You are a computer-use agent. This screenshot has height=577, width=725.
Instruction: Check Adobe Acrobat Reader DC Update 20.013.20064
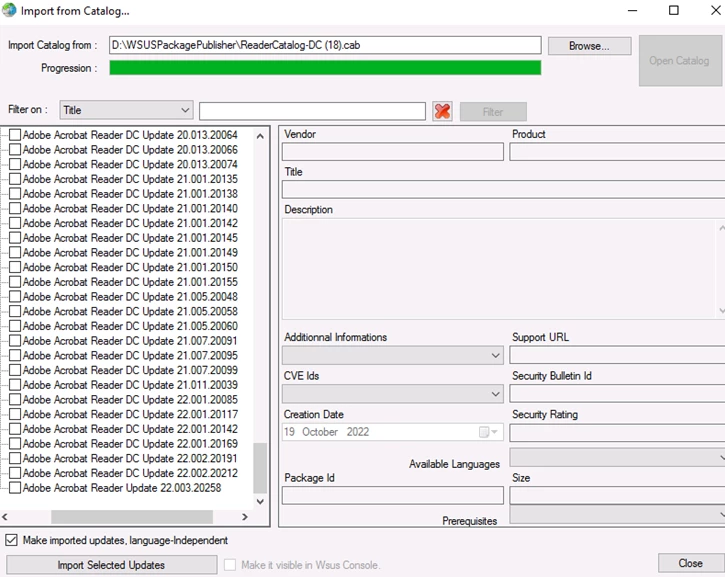tap(15, 135)
